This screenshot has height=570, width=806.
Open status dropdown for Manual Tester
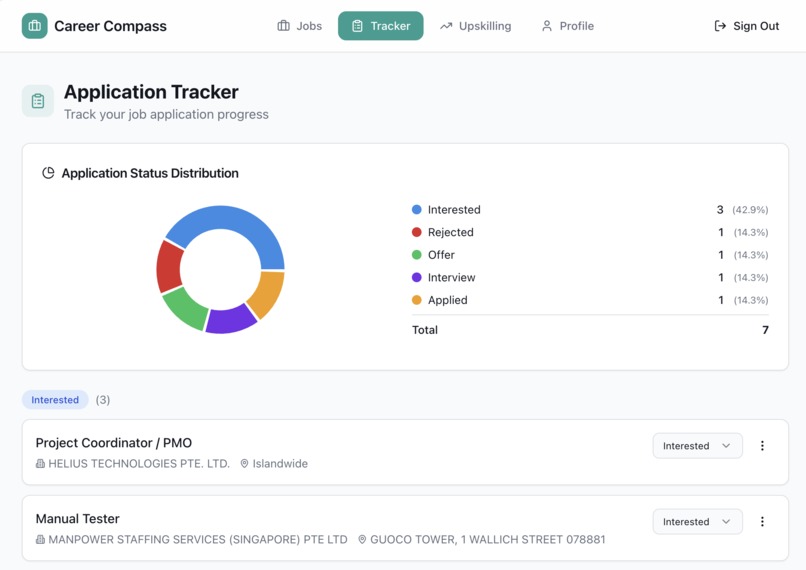tap(698, 522)
